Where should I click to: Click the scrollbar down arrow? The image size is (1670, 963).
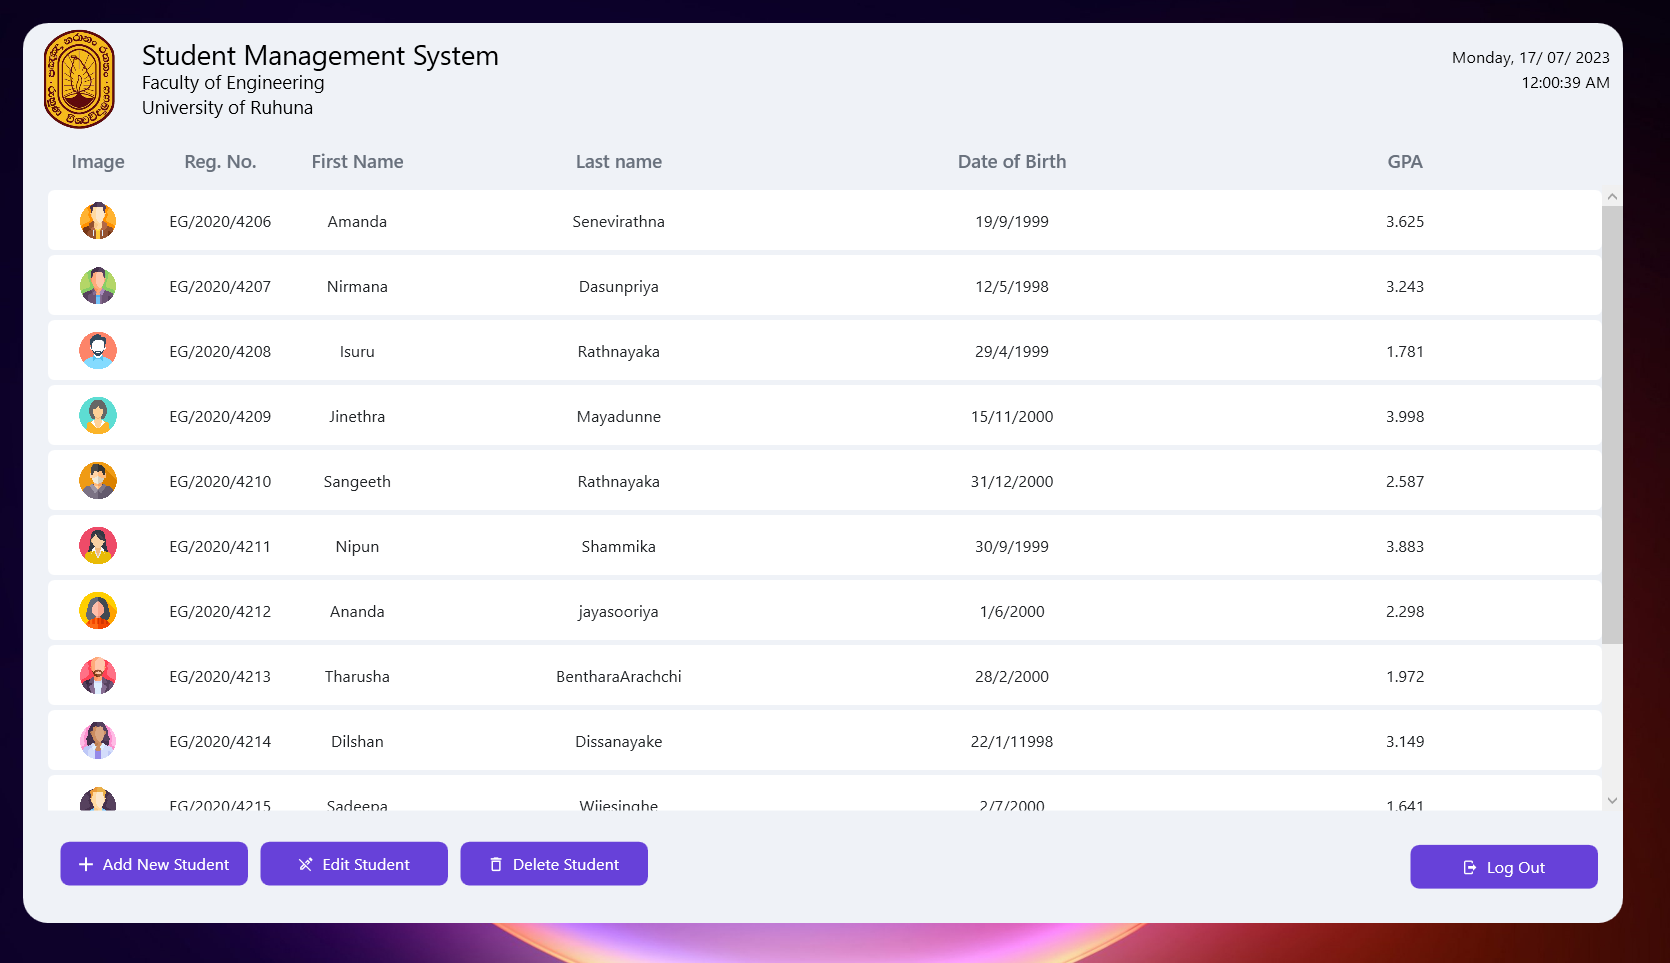pos(1612,801)
